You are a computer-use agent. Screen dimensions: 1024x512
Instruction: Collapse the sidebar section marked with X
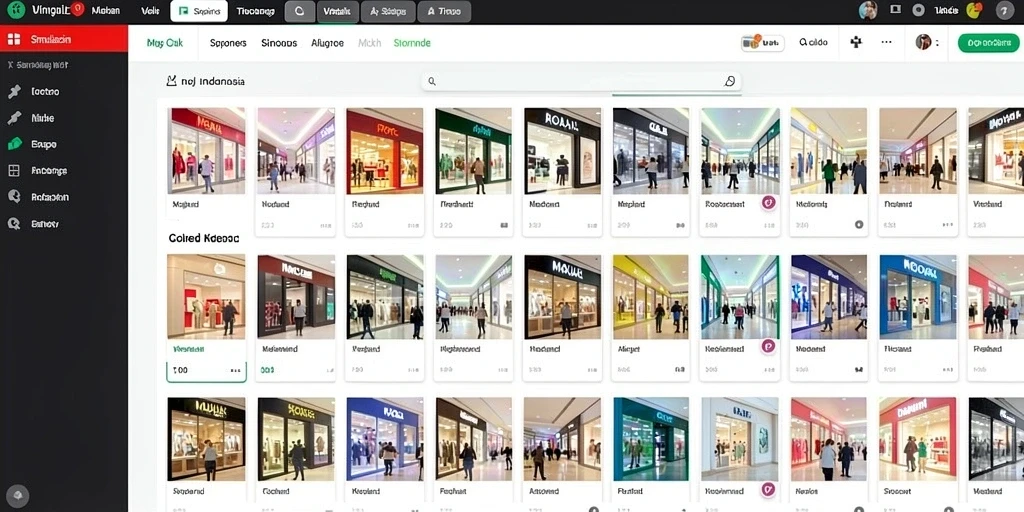[38, 65]
